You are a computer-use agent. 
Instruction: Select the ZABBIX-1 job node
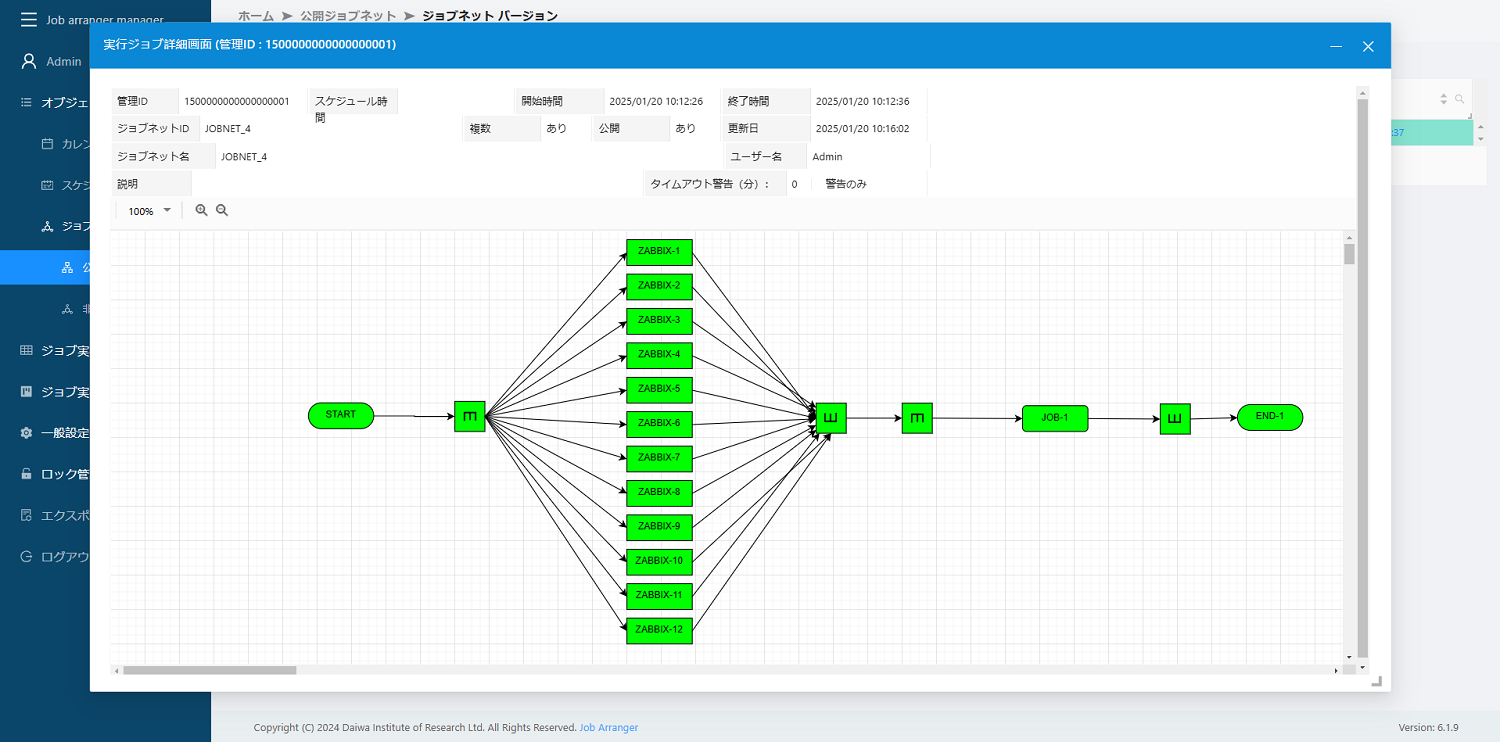659,252
